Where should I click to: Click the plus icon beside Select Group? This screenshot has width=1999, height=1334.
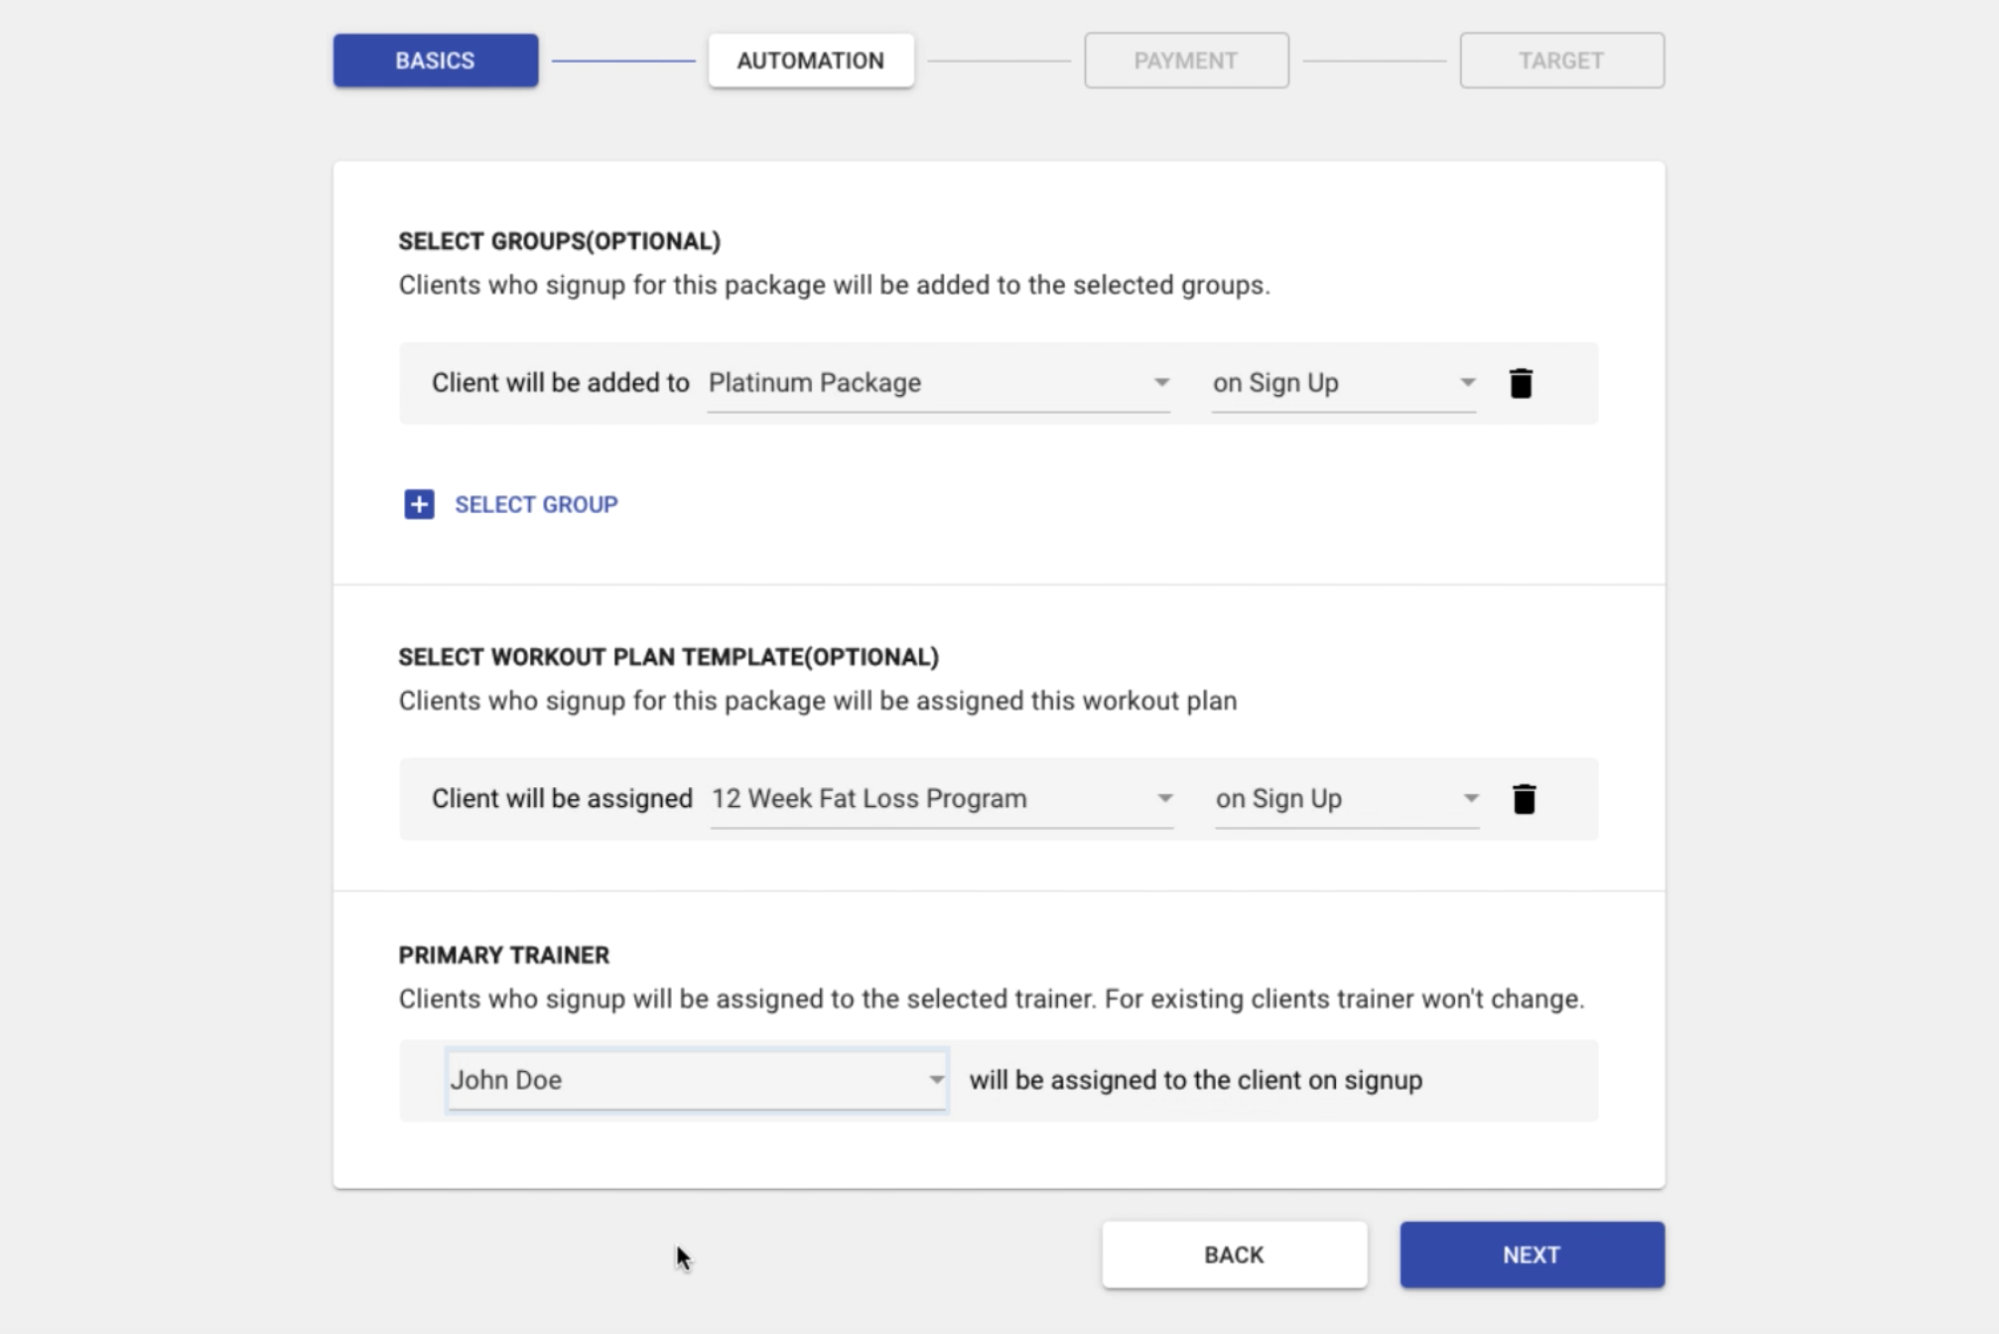tap(419, 504)
